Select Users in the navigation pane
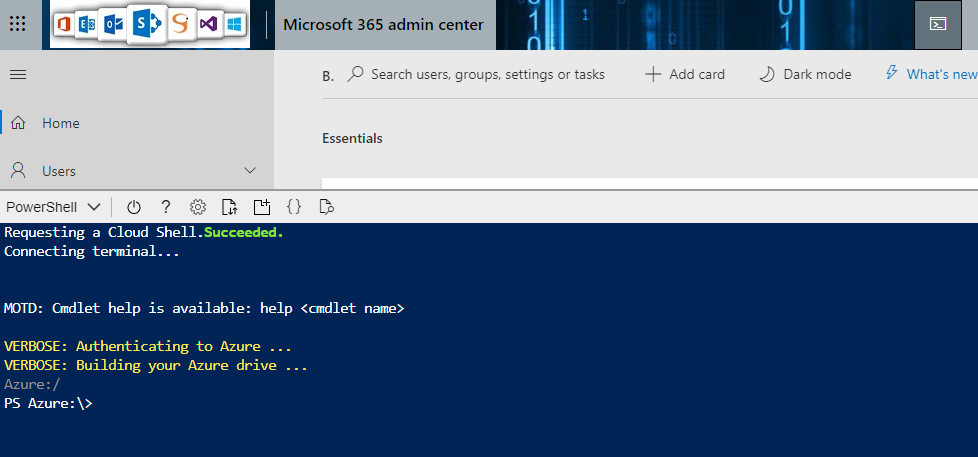Image resolution: width=978 pixels, height=457 pixels. [x=59, y=171]
